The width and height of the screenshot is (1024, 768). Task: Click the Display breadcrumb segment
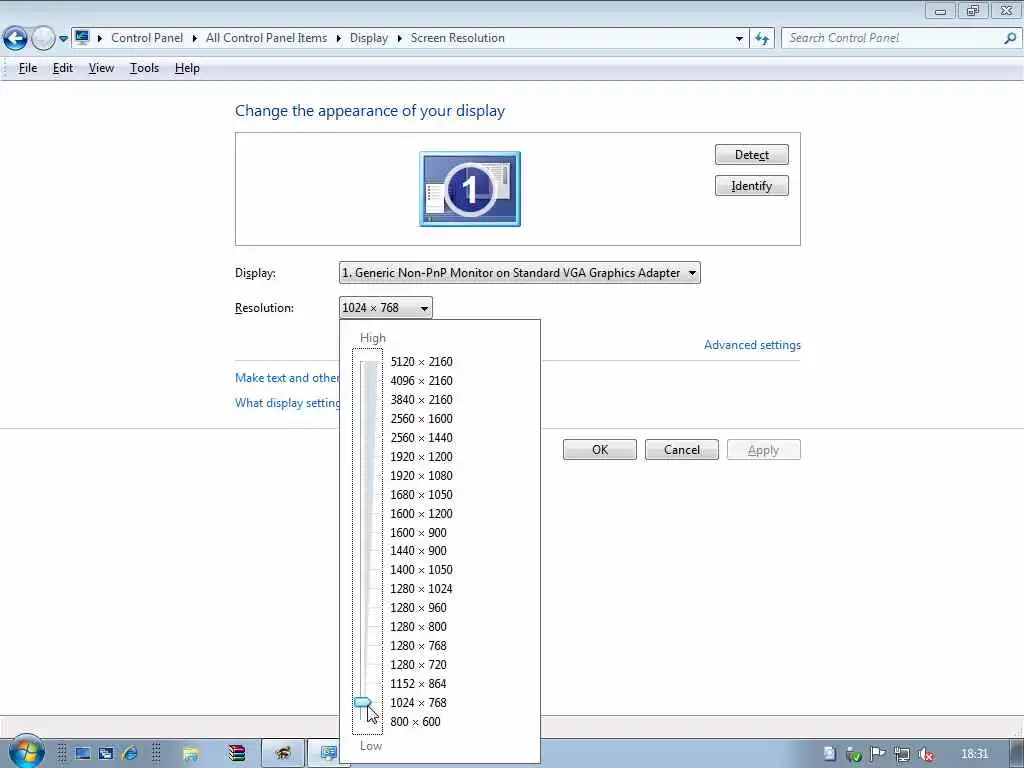coord(368,38)
